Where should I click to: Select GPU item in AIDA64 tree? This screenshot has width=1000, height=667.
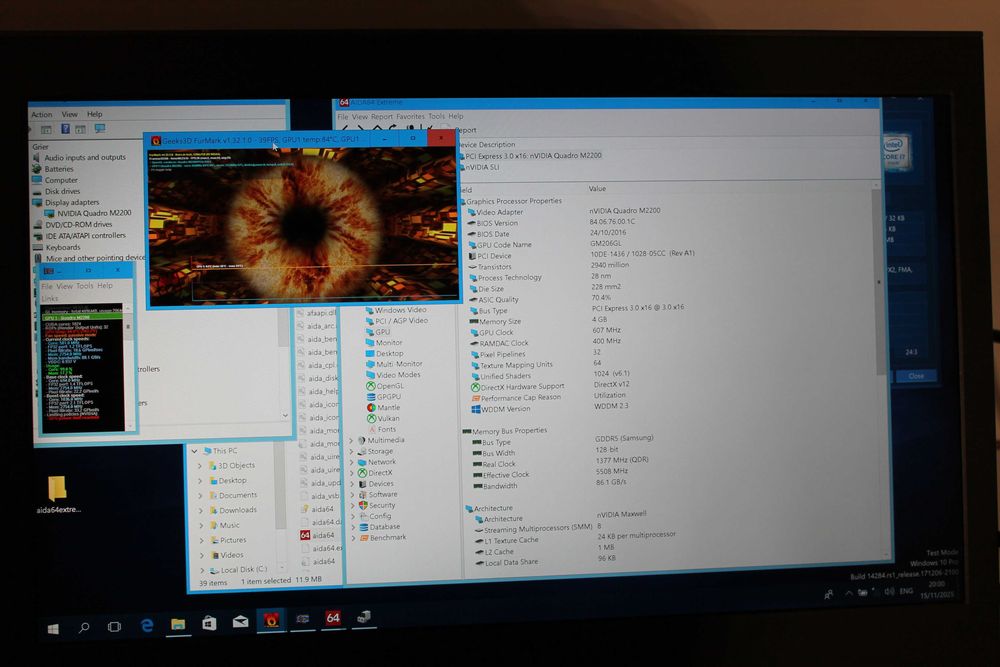pos(378,332)
